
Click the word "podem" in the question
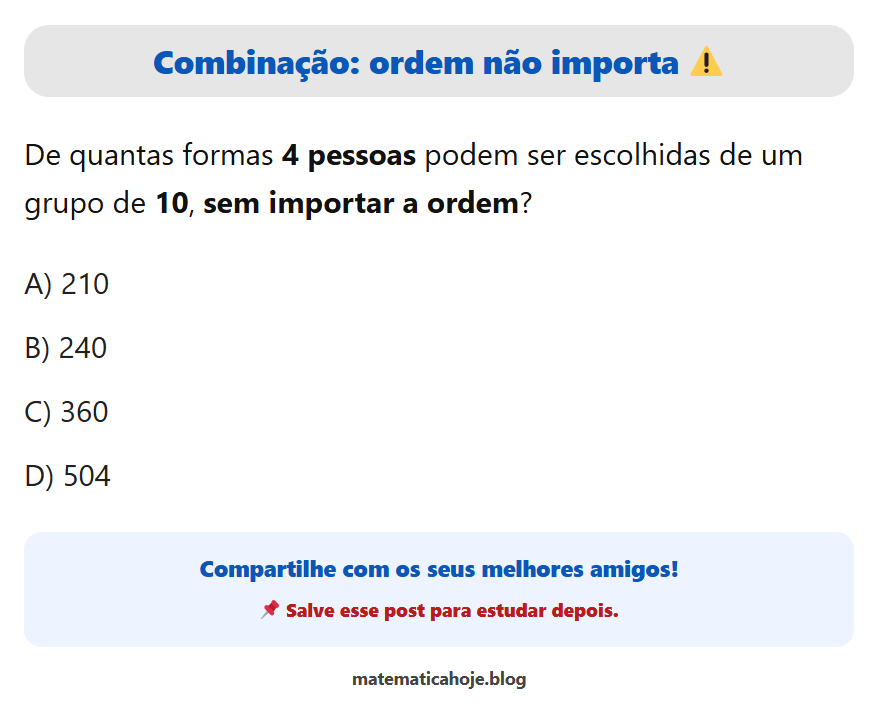pyautogui.click(x=464, y=156)
